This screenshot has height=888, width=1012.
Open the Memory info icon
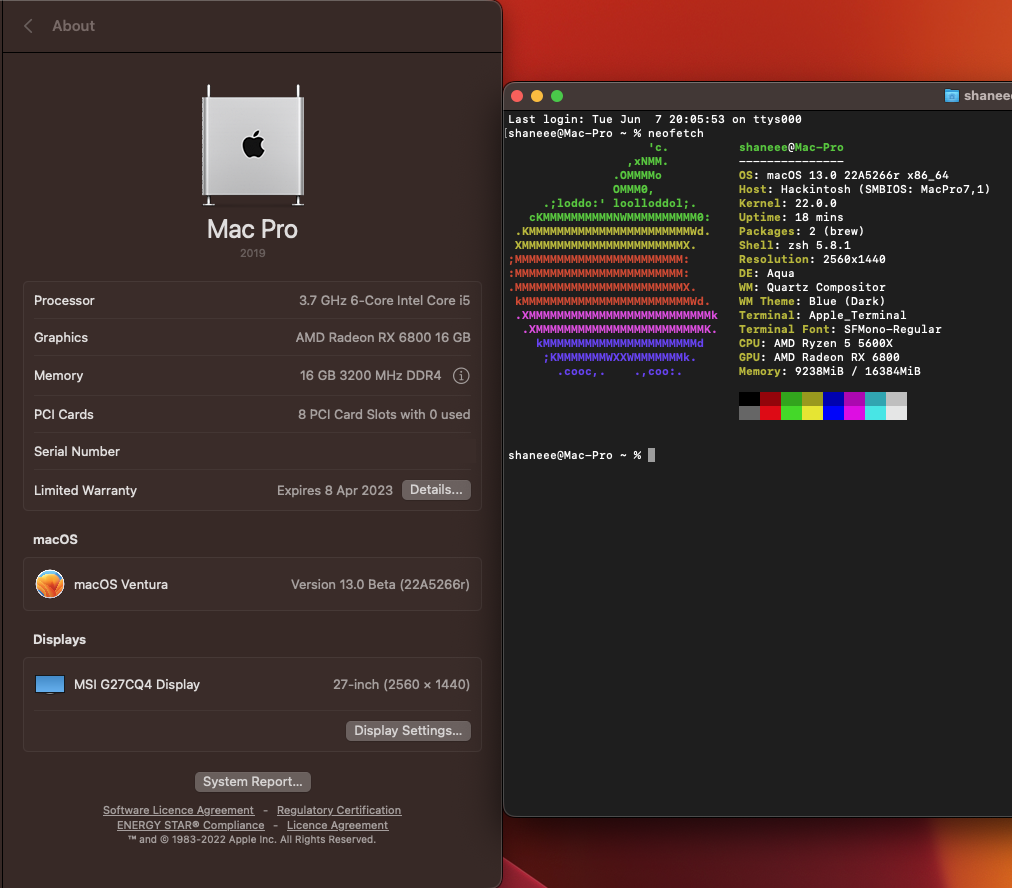coord(461,376)
